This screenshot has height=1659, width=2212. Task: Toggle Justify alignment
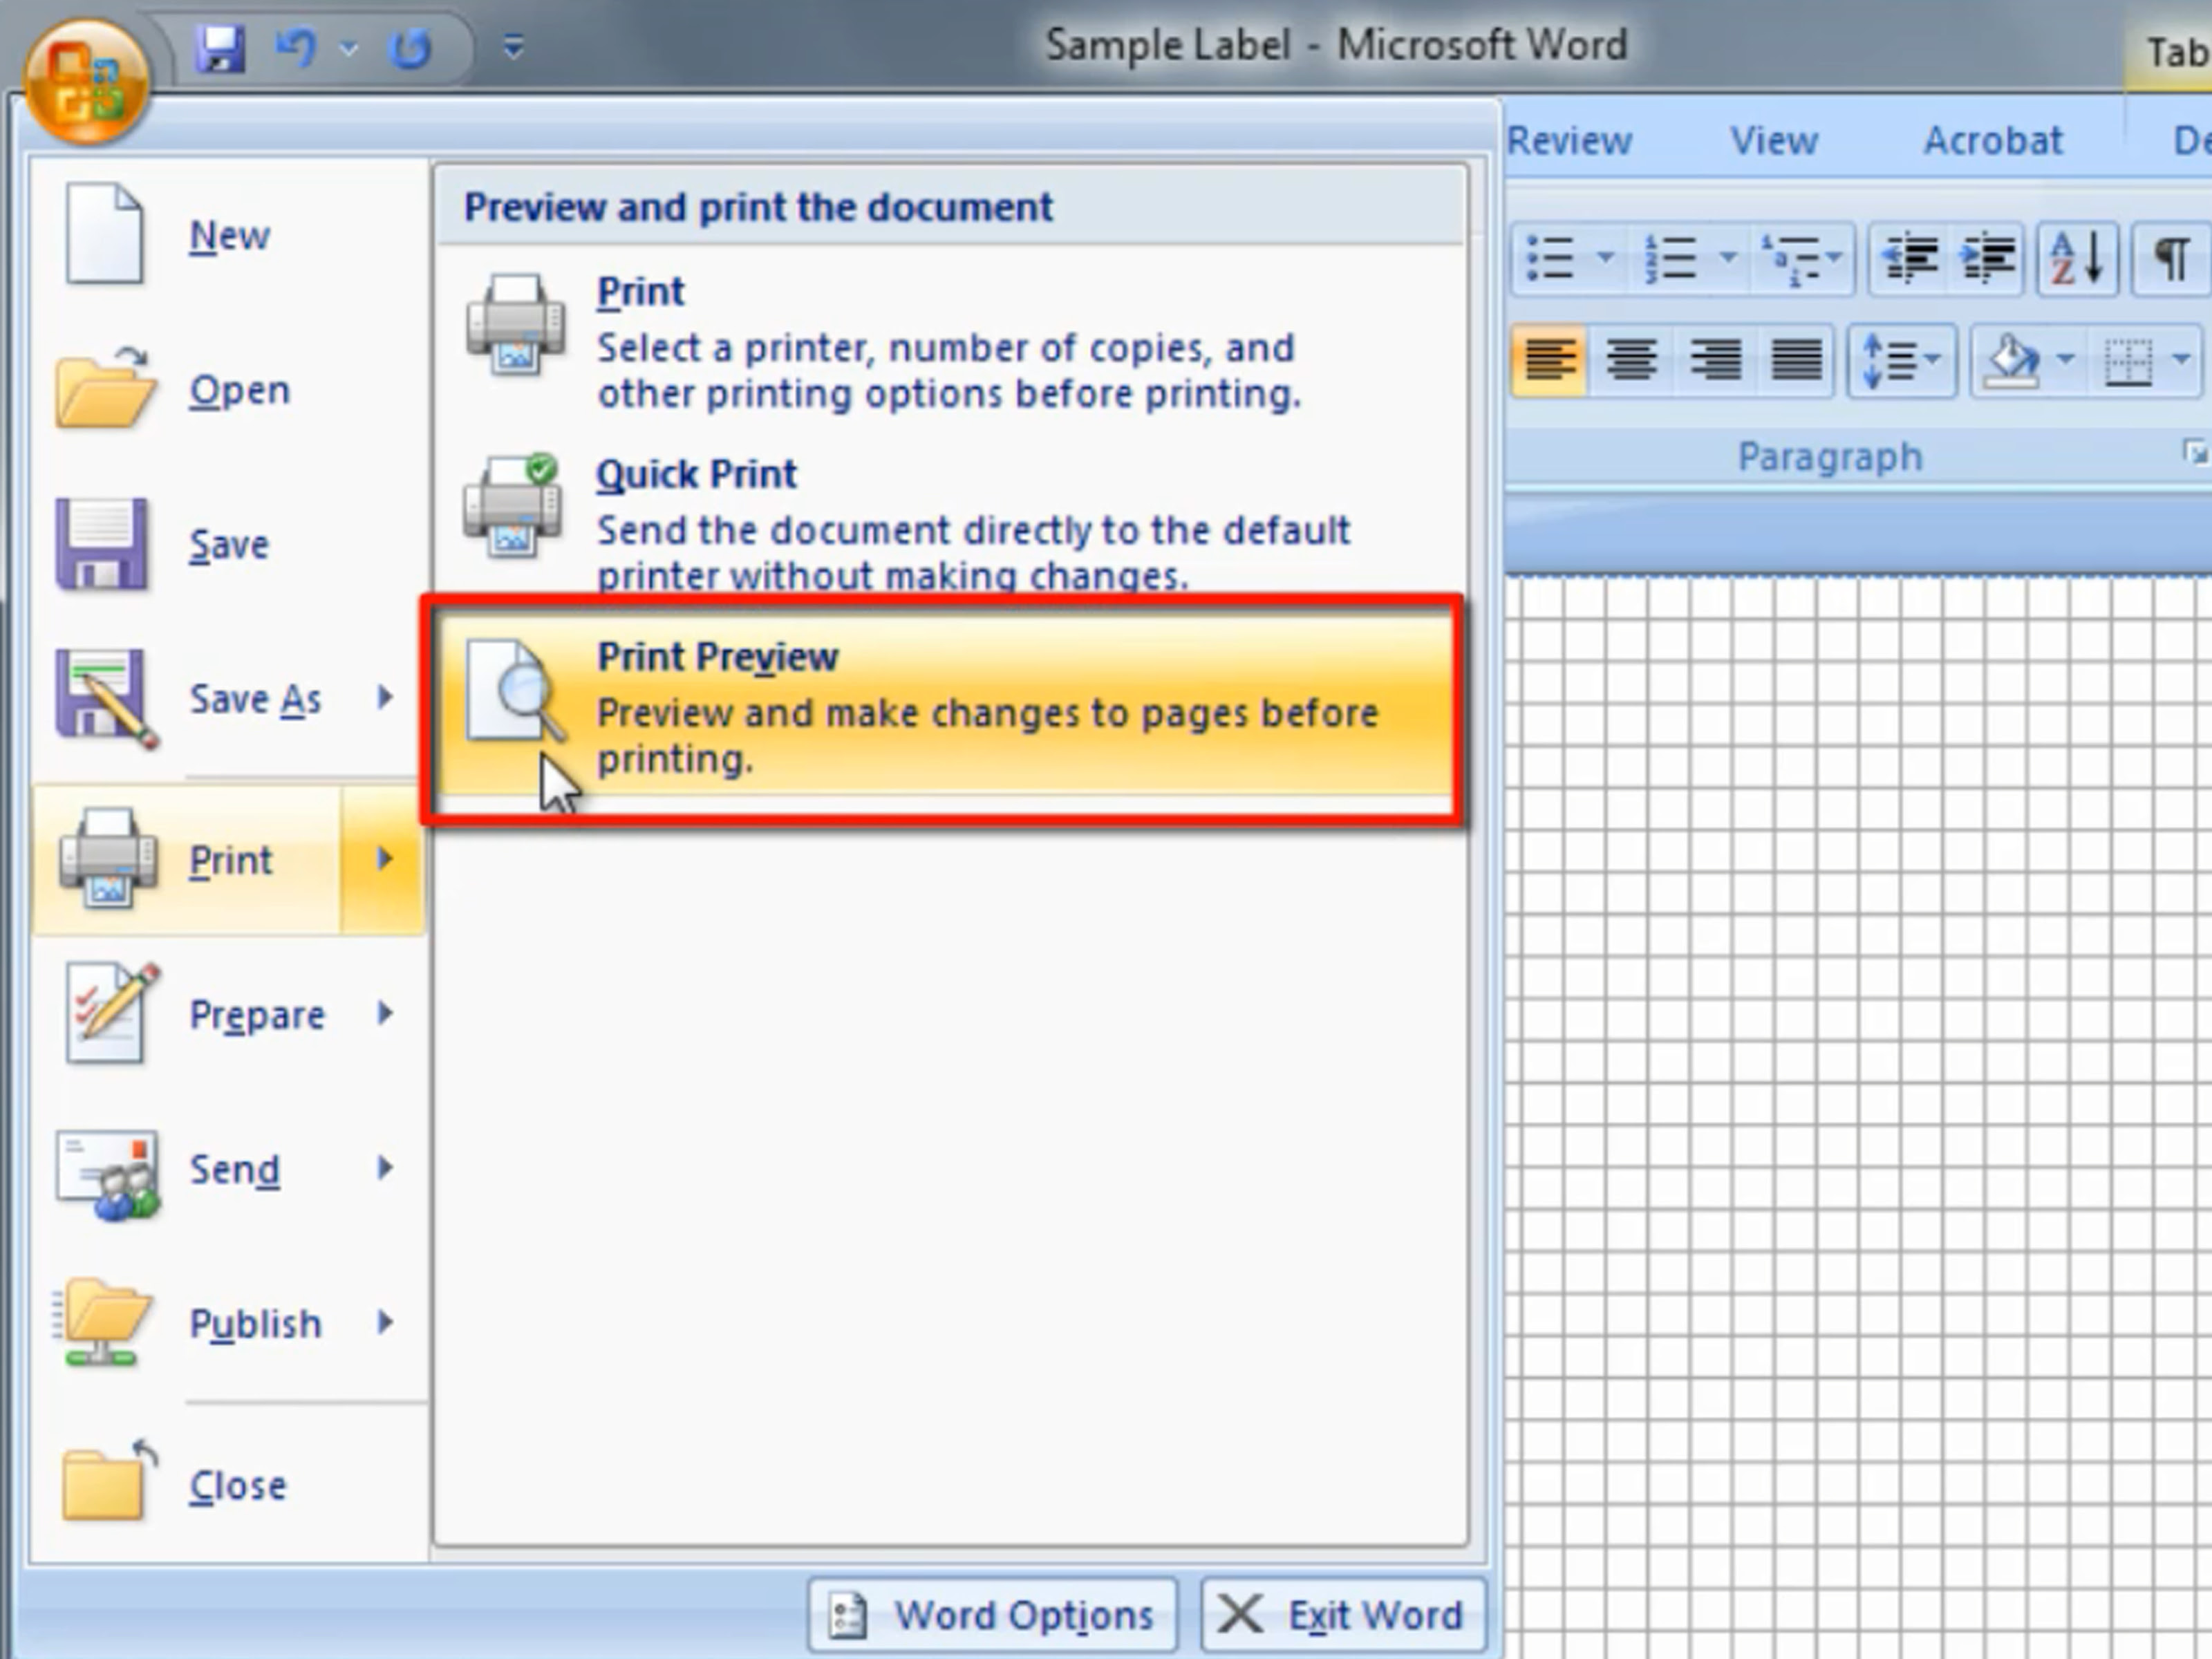[x=1796, y=360]
